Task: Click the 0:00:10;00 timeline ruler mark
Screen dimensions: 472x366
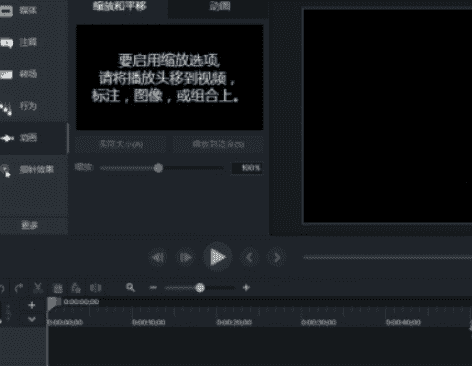Action: point(149,322)
